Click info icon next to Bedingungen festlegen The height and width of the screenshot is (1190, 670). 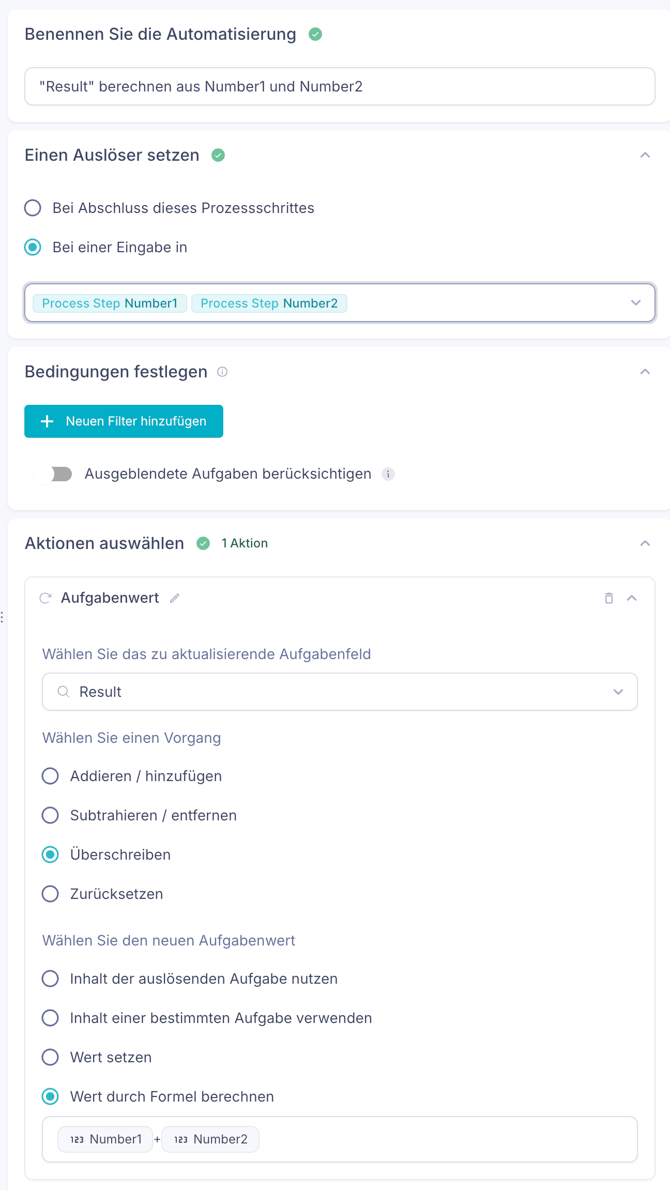[x=223, y=372]
